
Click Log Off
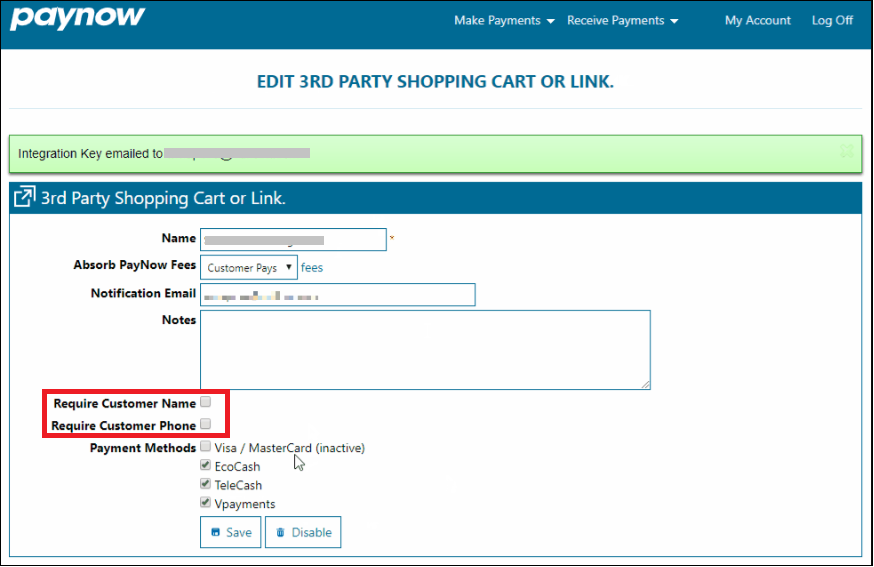coord(832,21)
